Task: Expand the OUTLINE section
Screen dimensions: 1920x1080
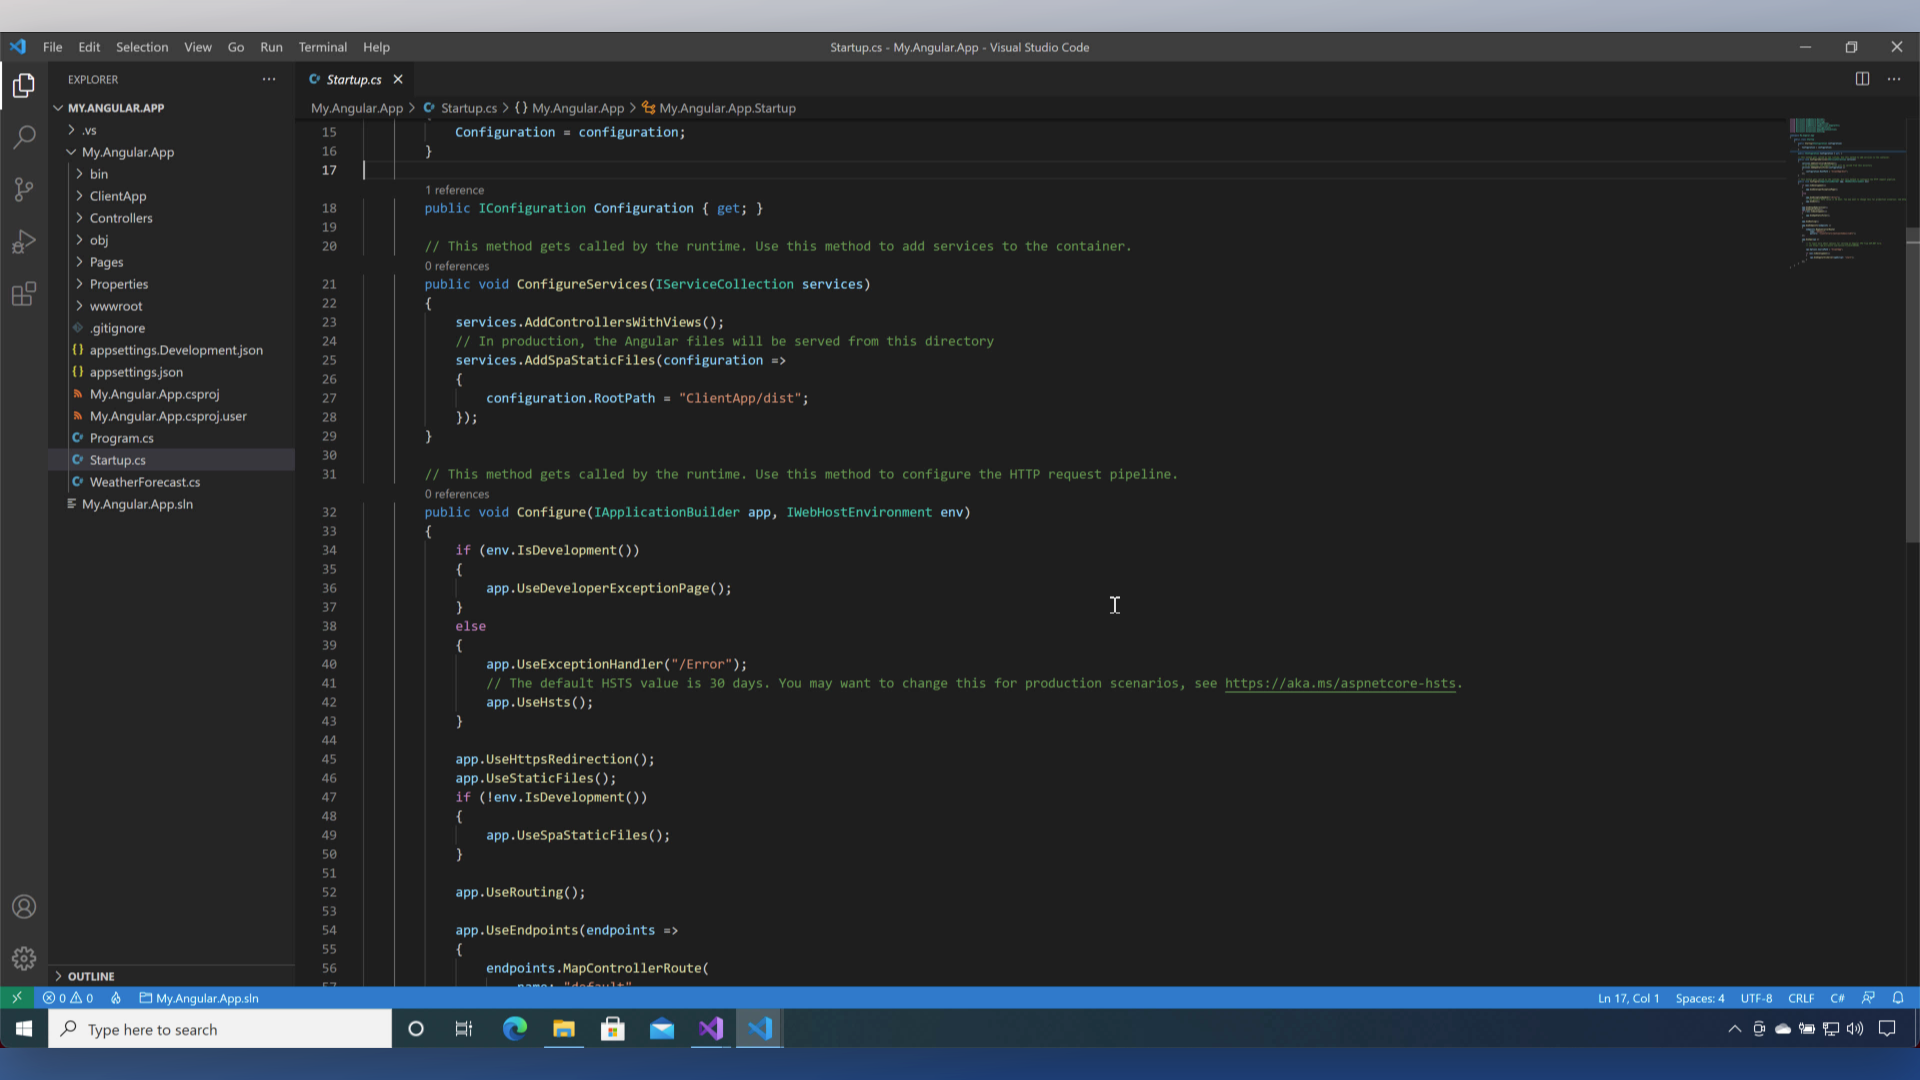Action: pos(91,976)
